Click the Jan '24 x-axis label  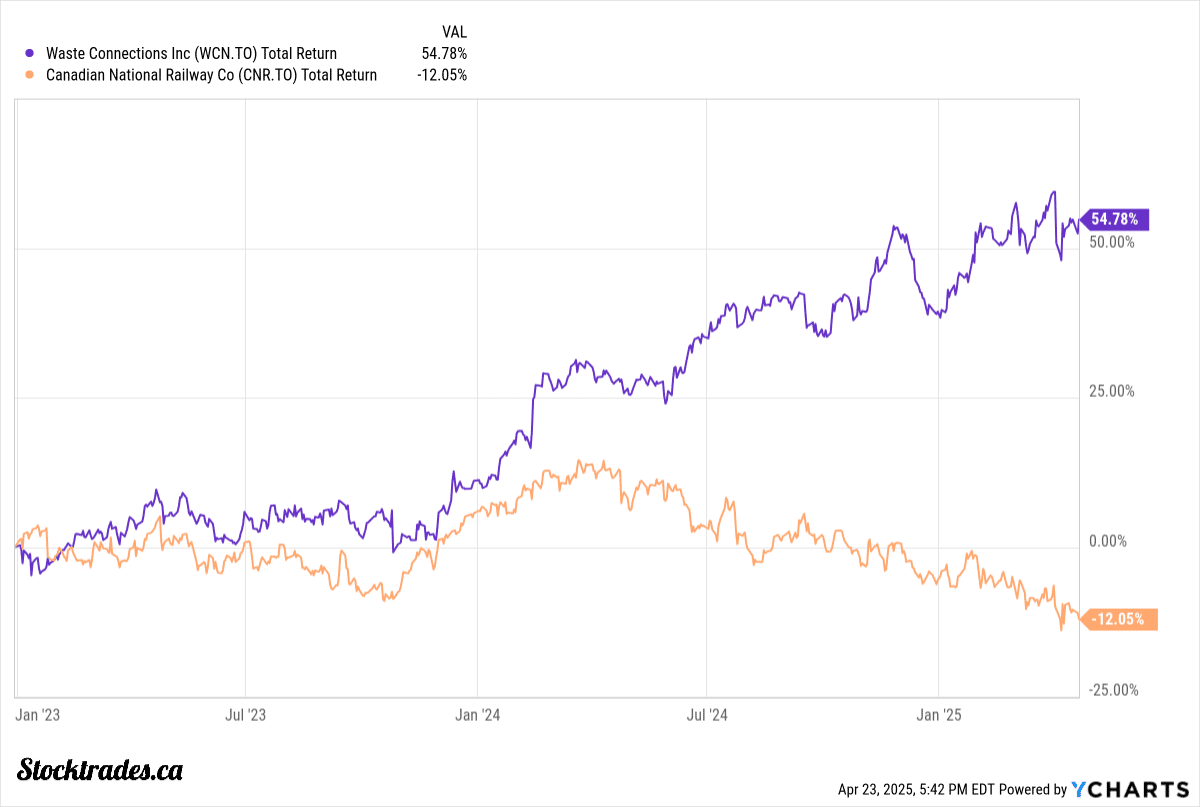pyautogui.click(x=478, y=715)
